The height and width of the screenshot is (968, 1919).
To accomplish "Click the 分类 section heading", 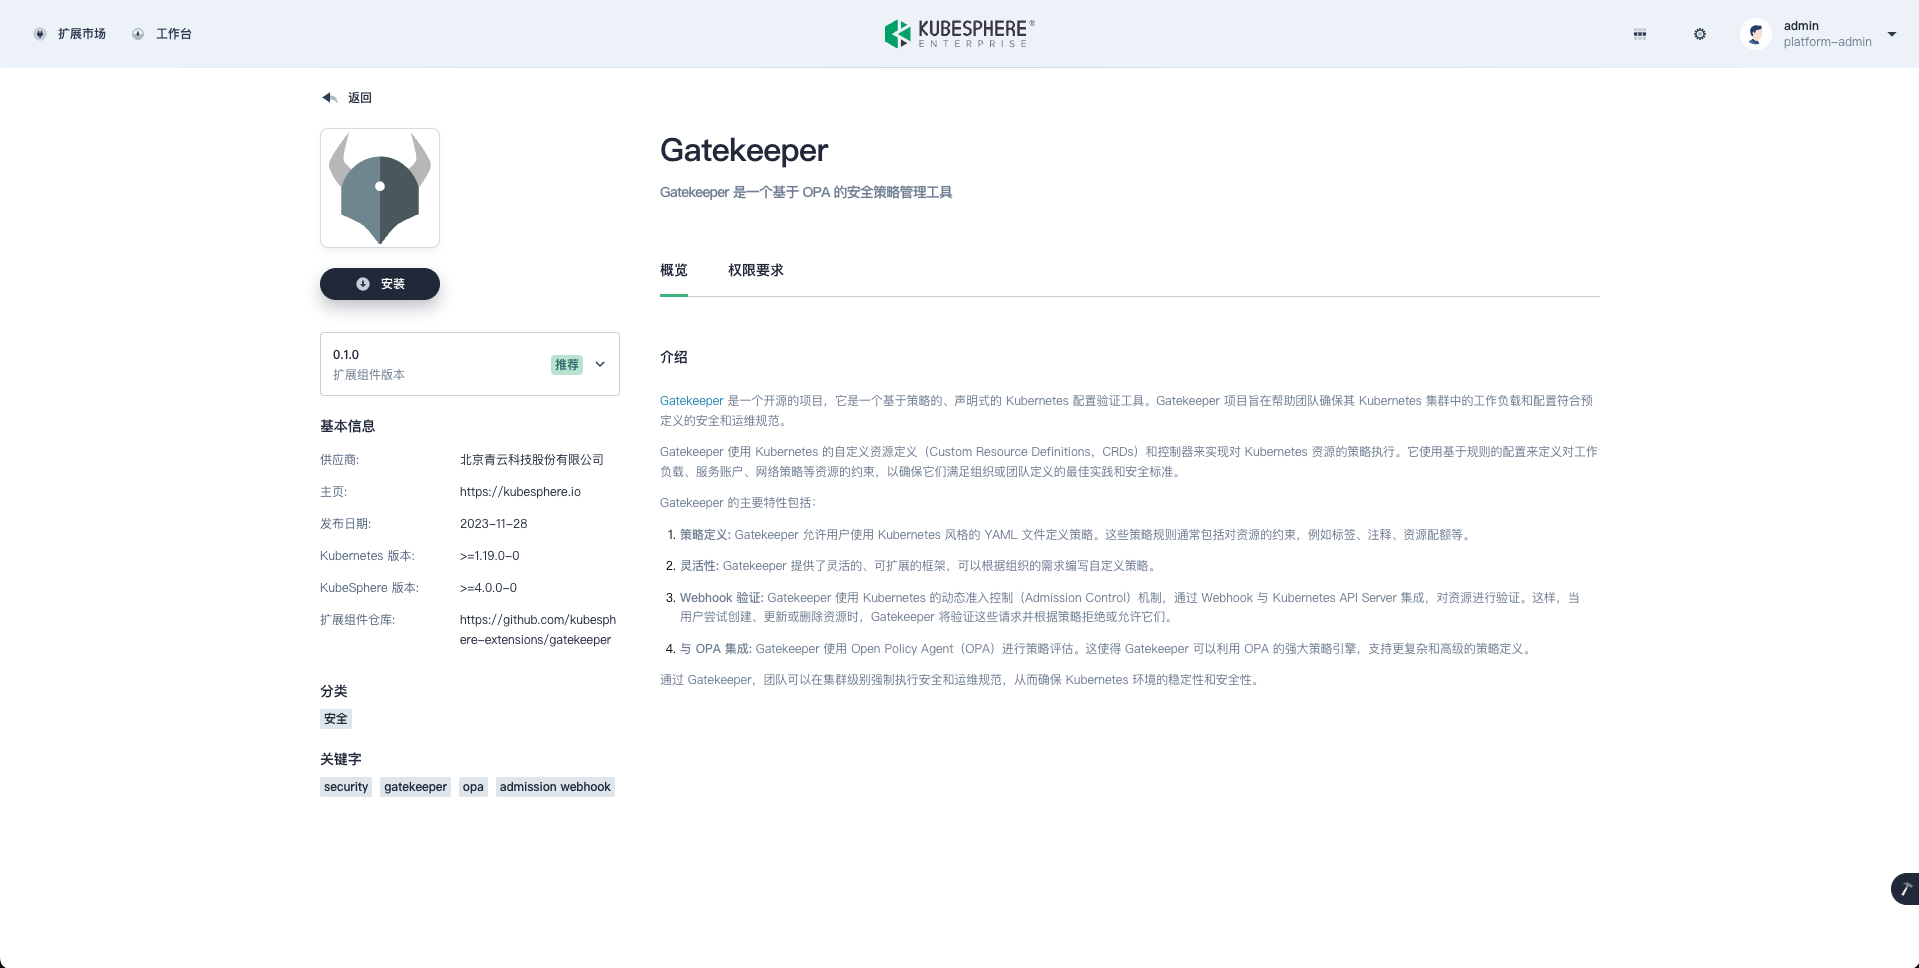I will point(334,691).
